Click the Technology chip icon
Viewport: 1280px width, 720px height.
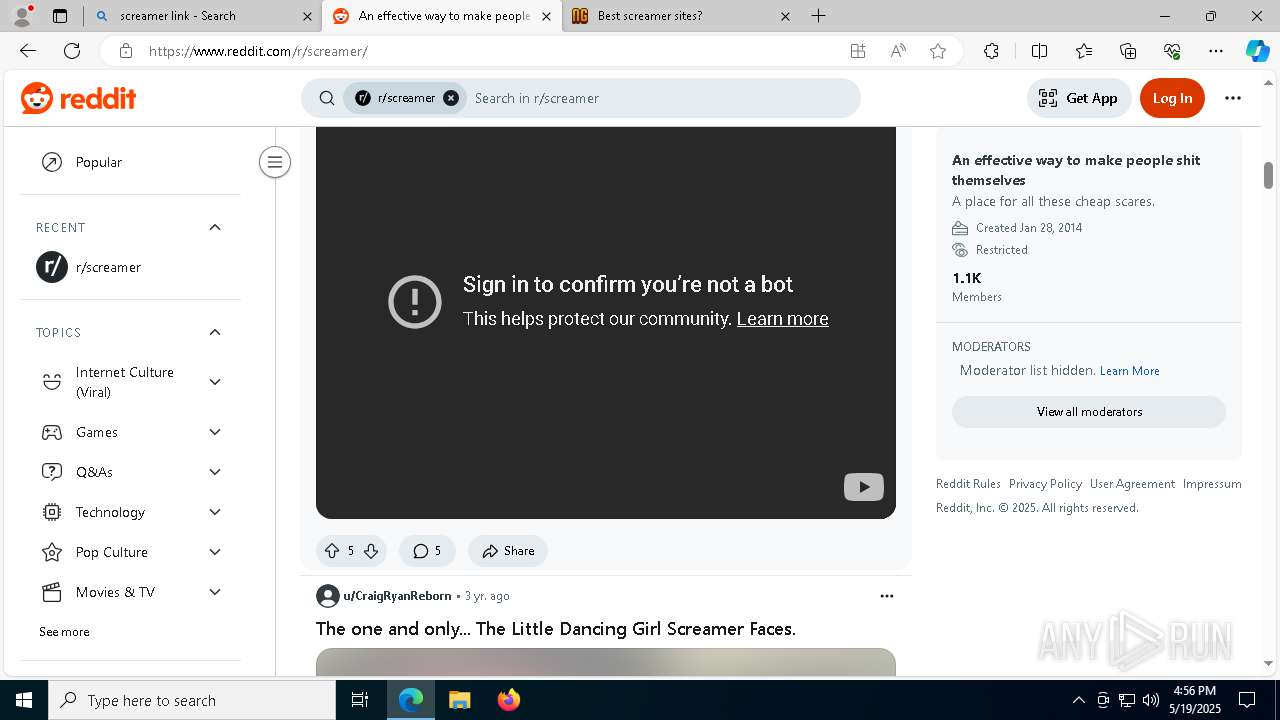pos(52,512)
